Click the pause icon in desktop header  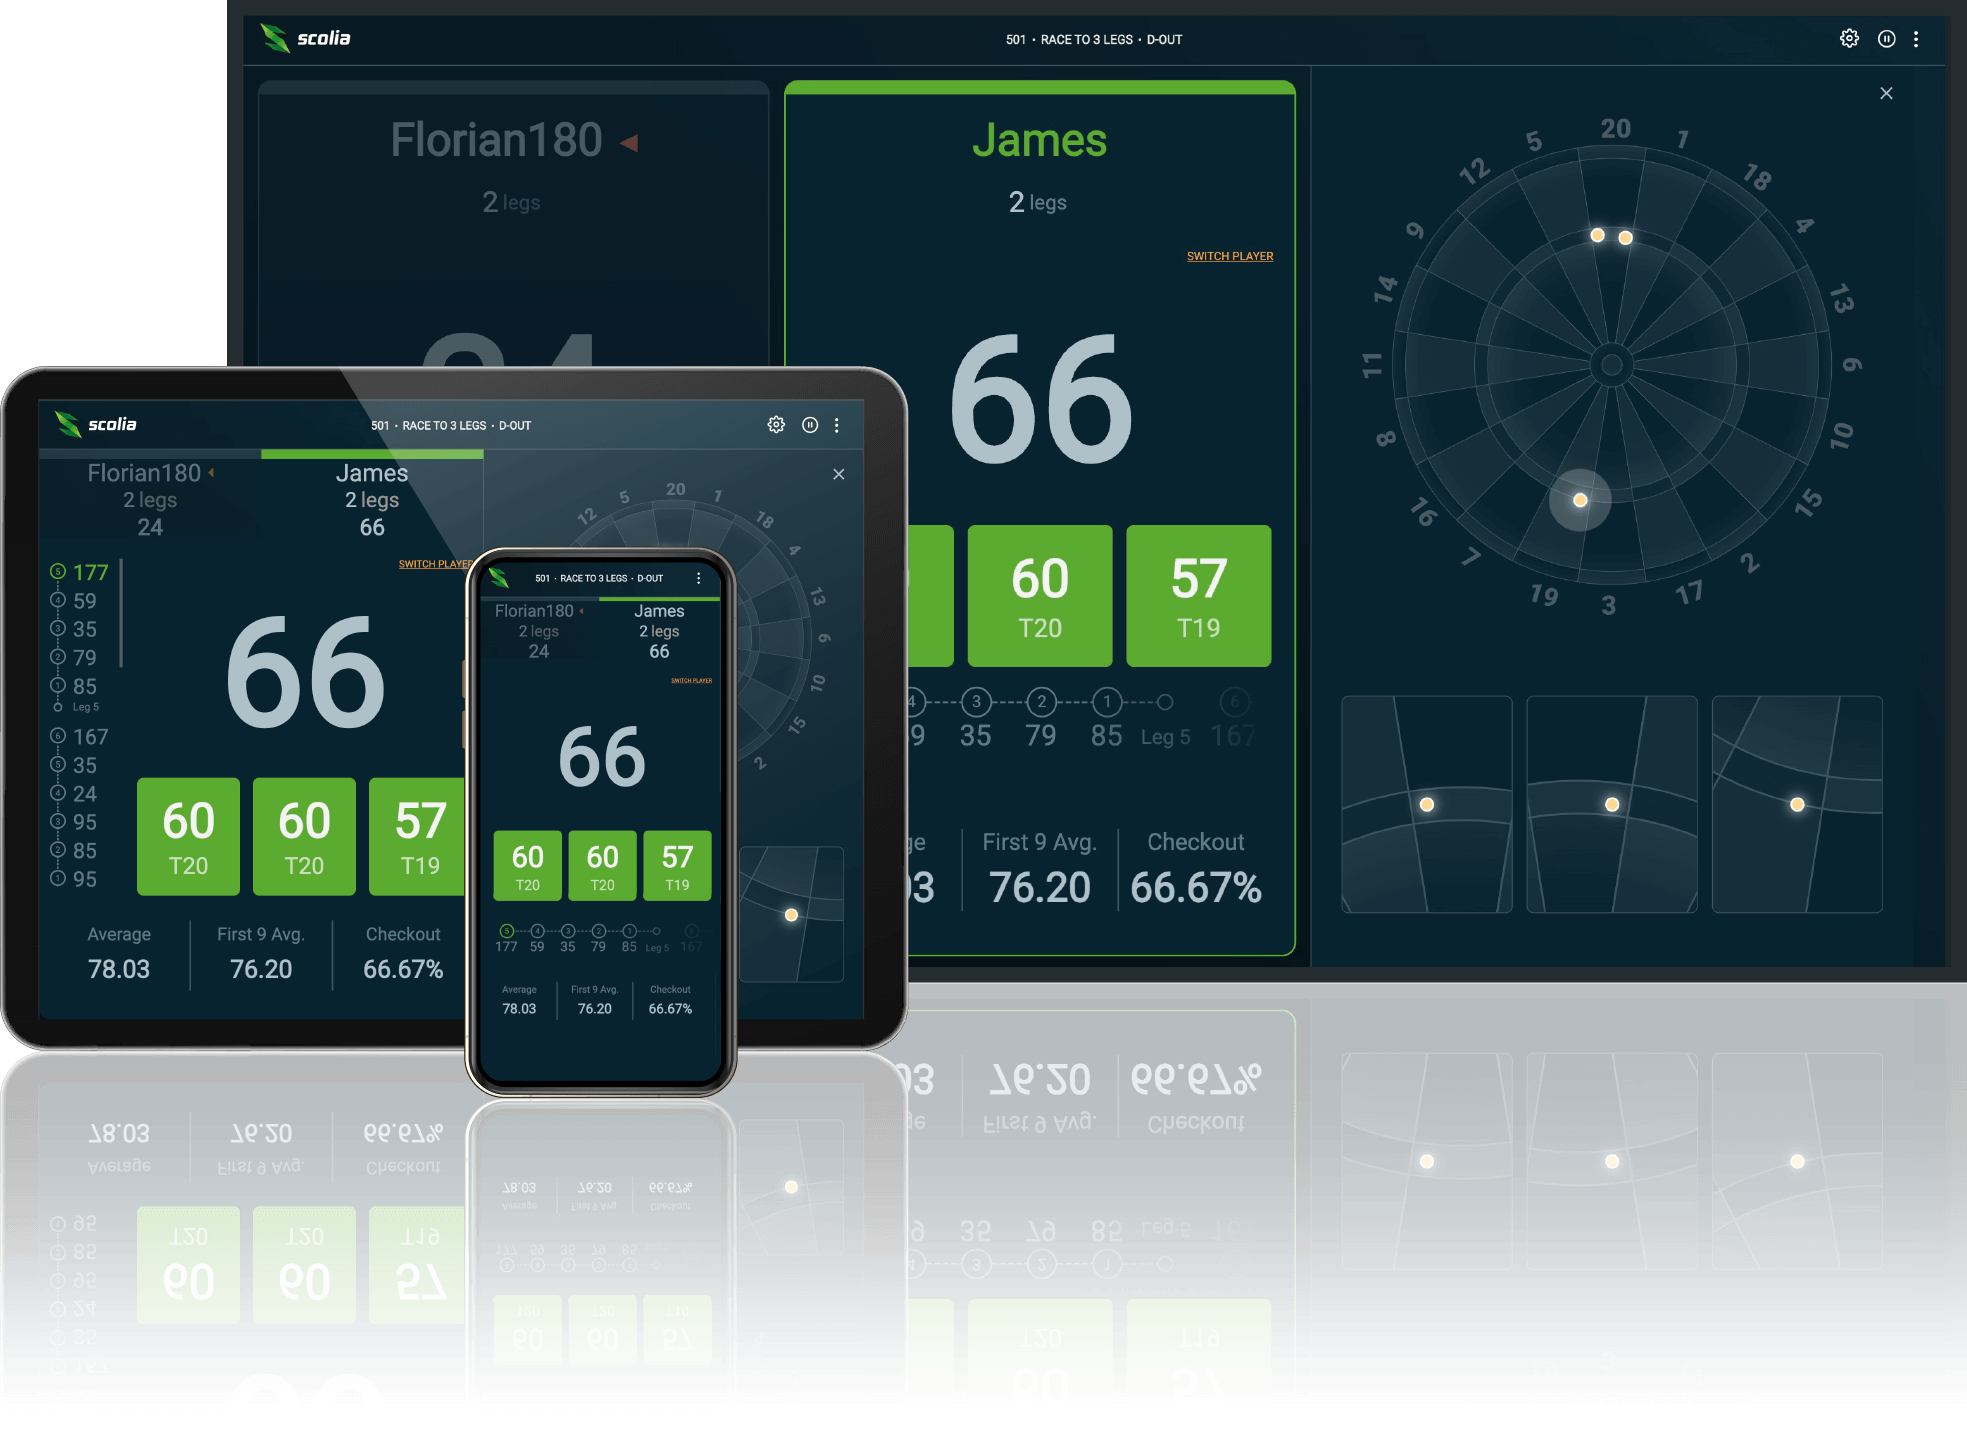[x=1886, y=39]
